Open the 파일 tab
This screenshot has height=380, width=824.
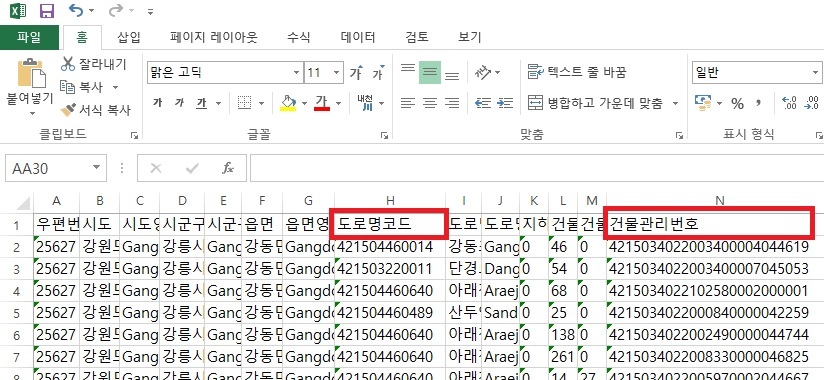29,37
